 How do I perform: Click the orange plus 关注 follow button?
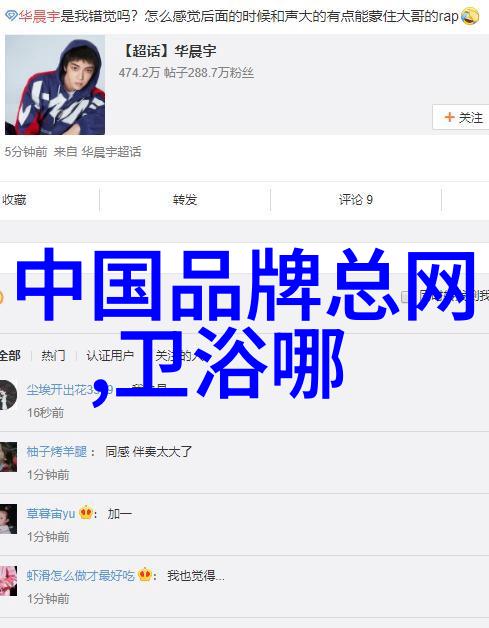click(463, 117)
